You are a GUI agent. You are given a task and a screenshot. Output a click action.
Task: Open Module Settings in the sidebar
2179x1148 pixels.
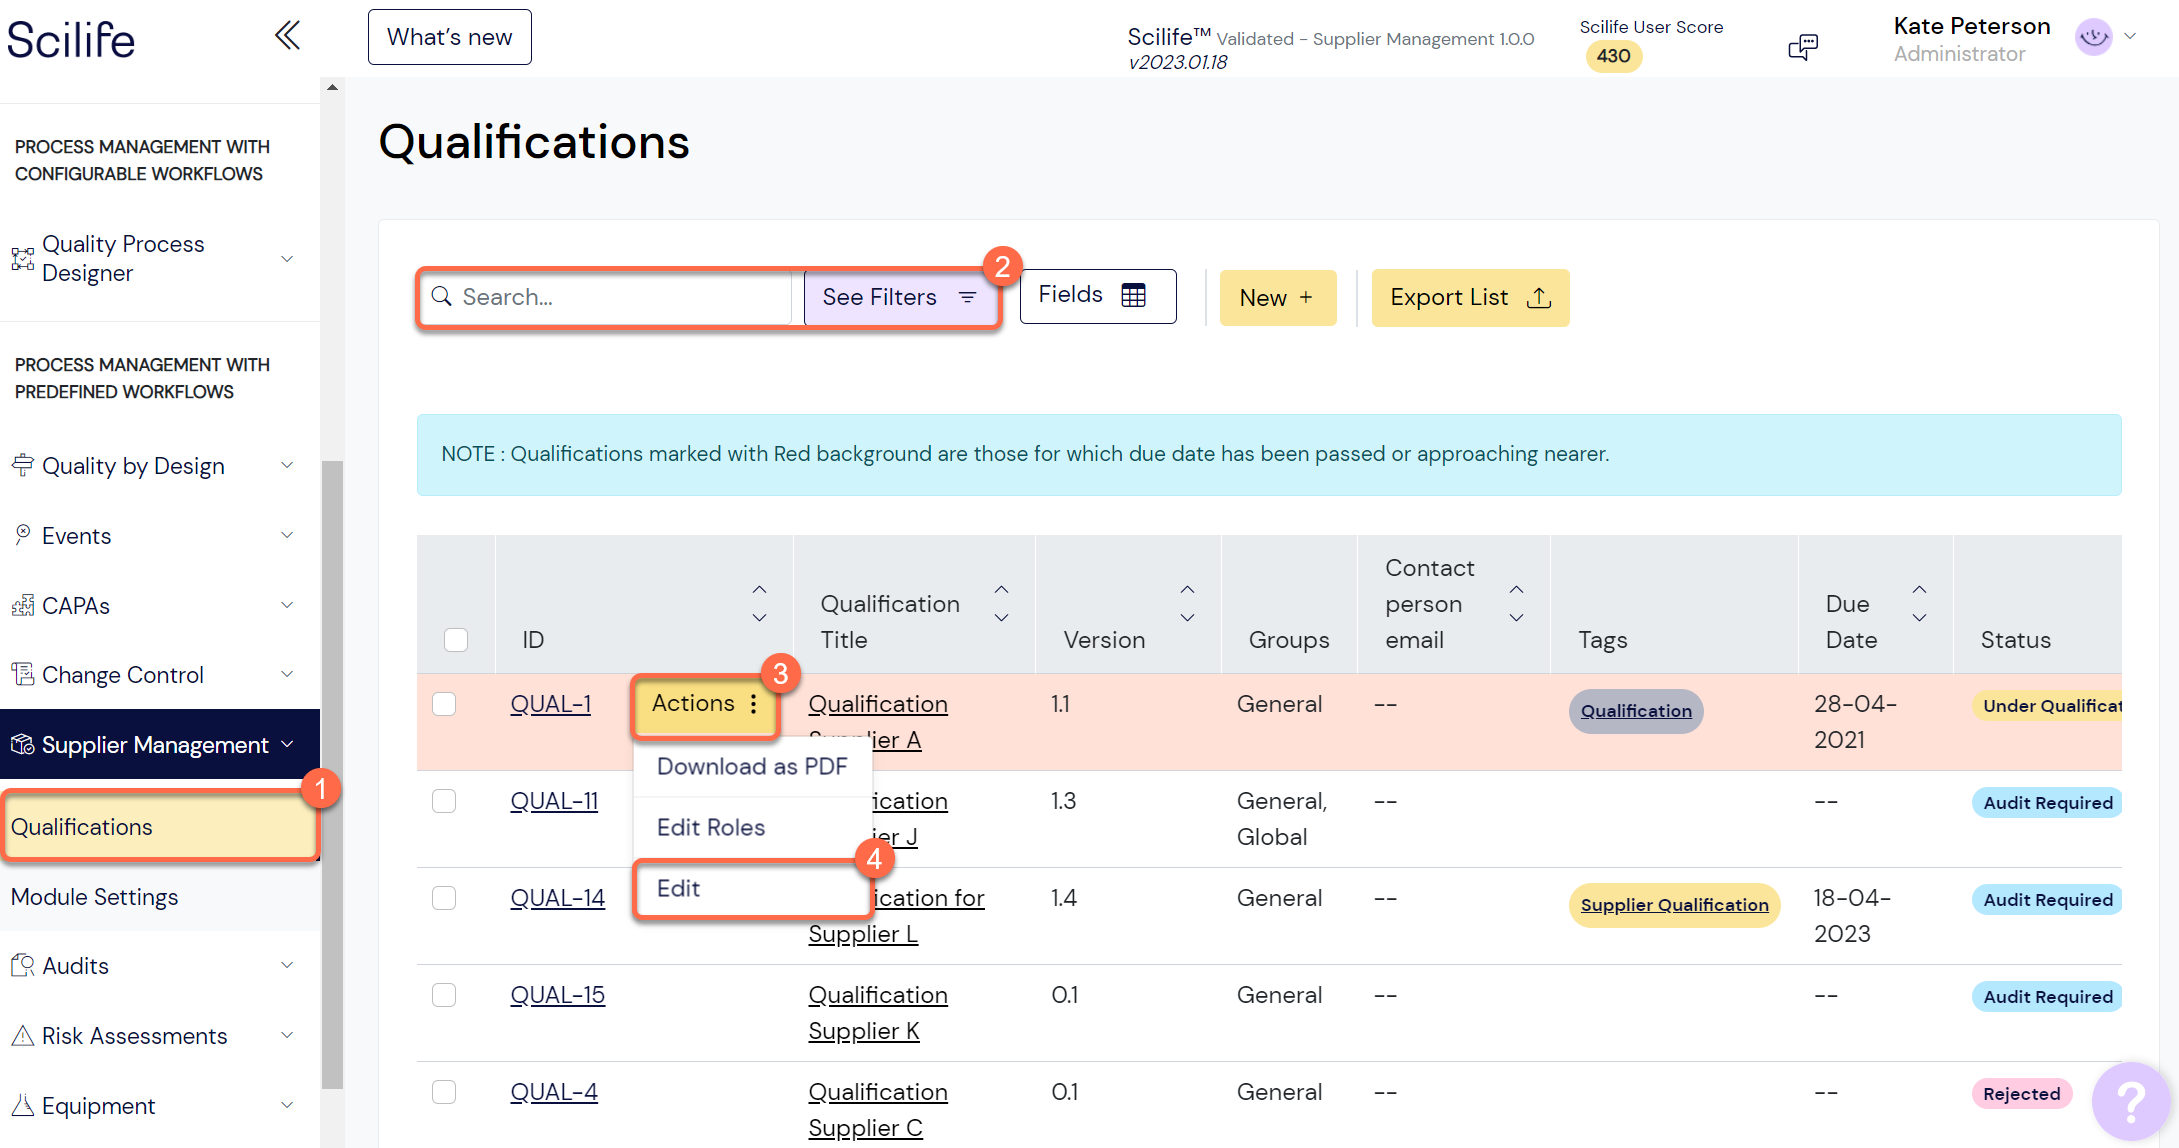tap(160, 897)
